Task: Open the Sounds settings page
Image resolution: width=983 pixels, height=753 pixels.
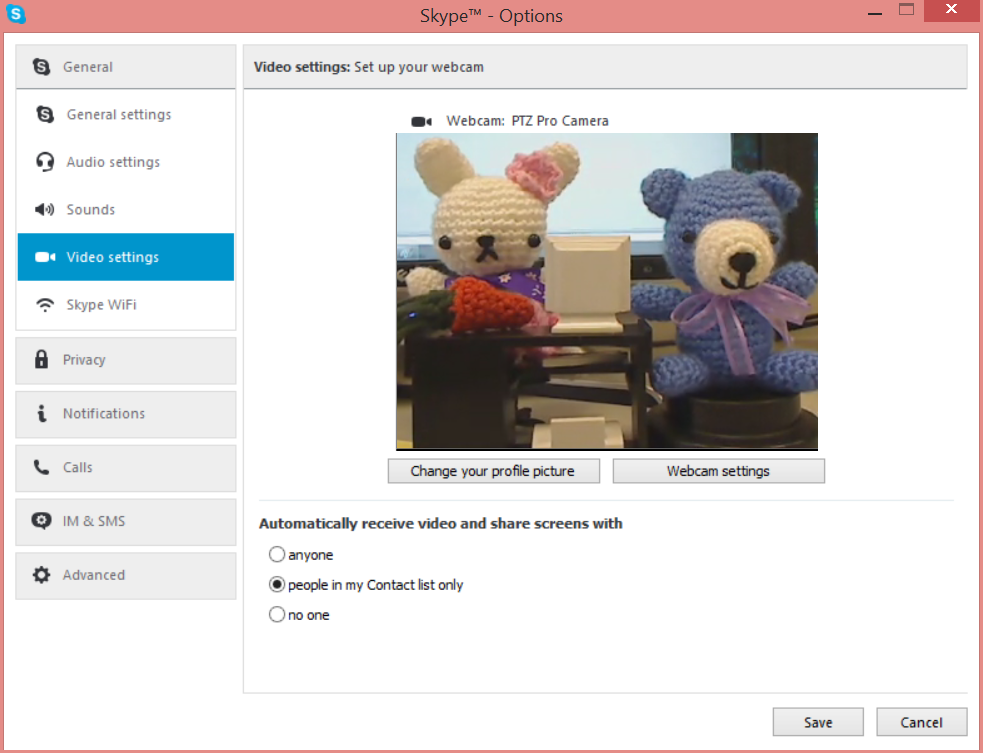Action: click(x=125, y=209)
